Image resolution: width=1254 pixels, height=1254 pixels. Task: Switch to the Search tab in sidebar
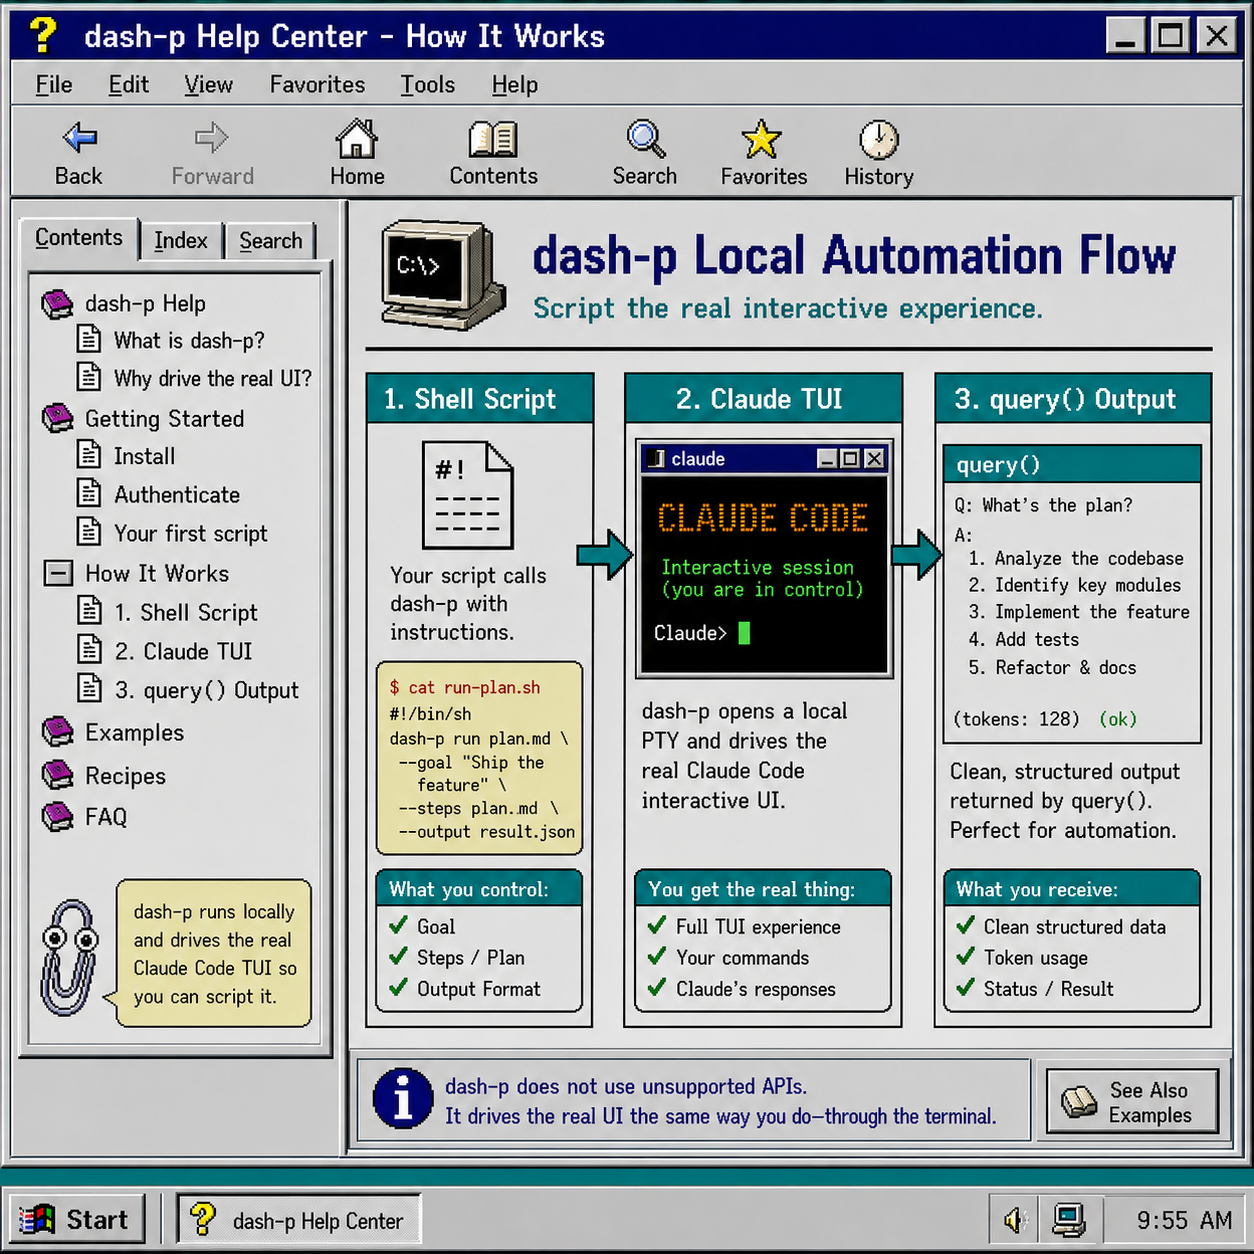click(x=271, y=241)
